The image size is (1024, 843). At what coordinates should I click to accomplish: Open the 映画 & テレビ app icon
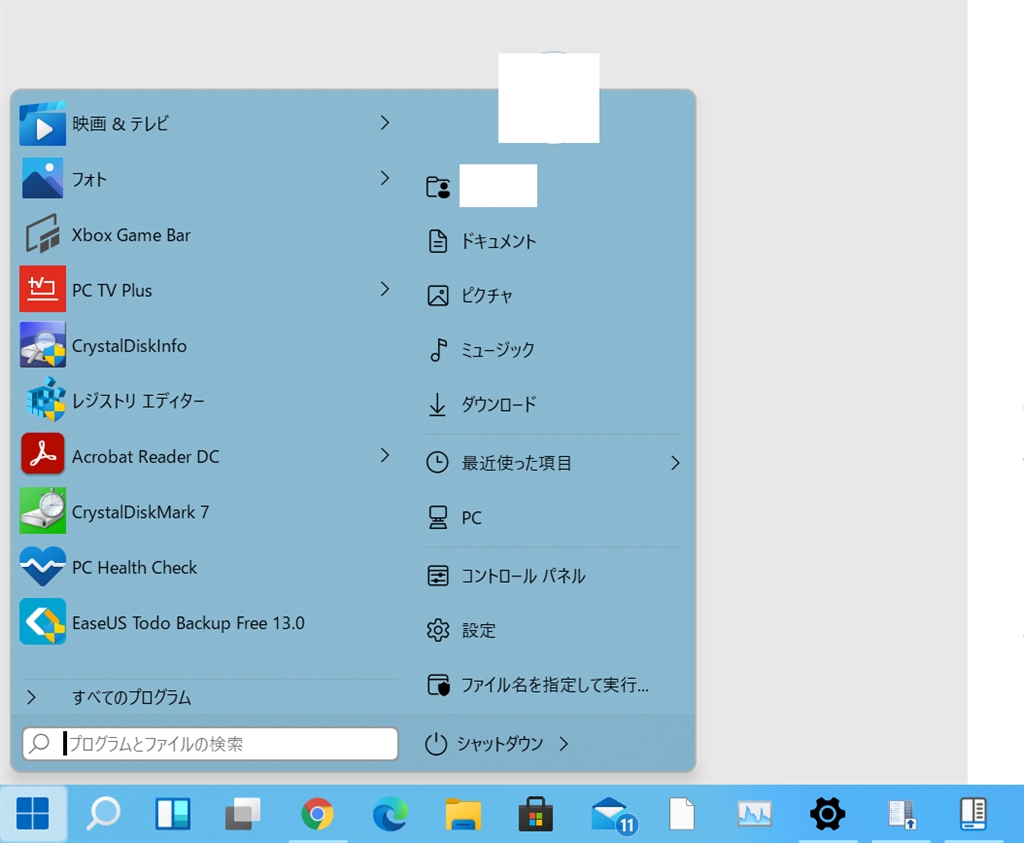42,123
